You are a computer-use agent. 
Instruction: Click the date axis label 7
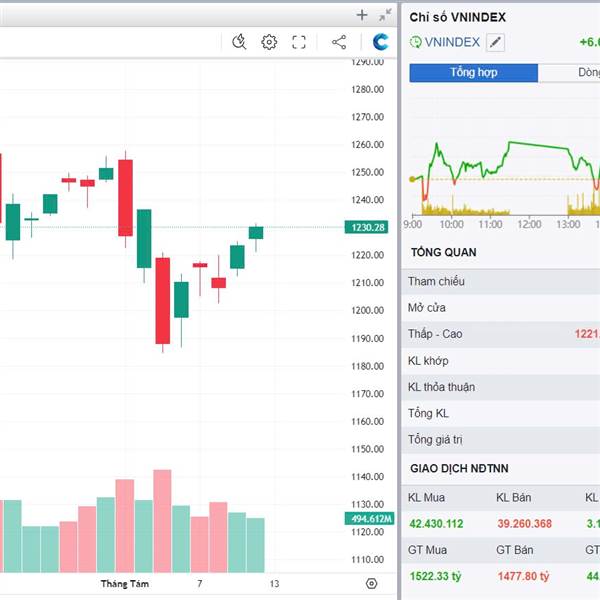pos(199,584)
